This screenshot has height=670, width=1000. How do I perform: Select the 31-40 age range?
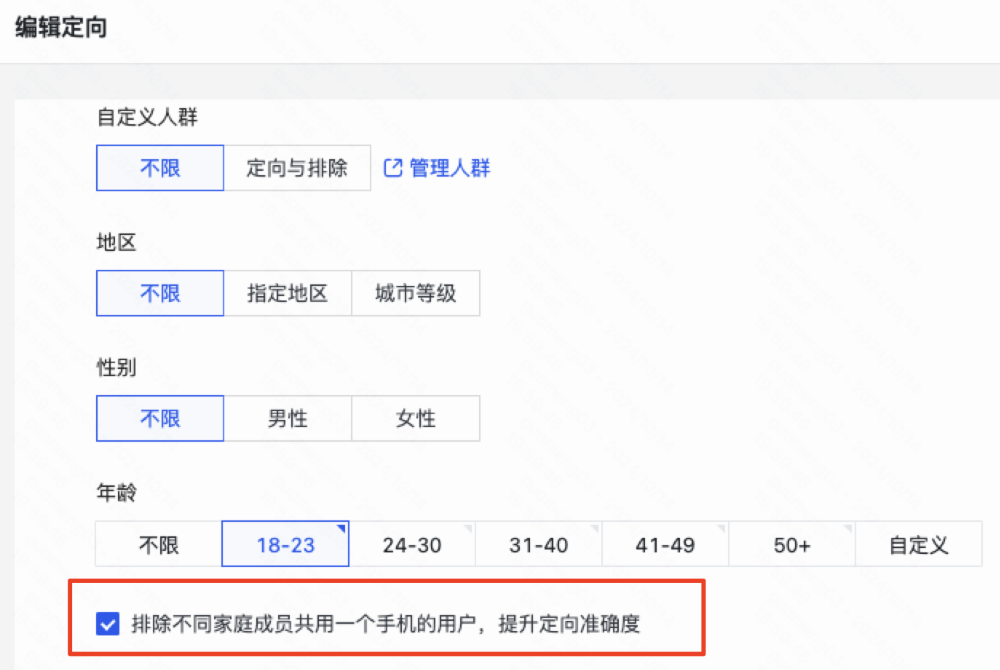pyautogui.click(x=539, y=543)
